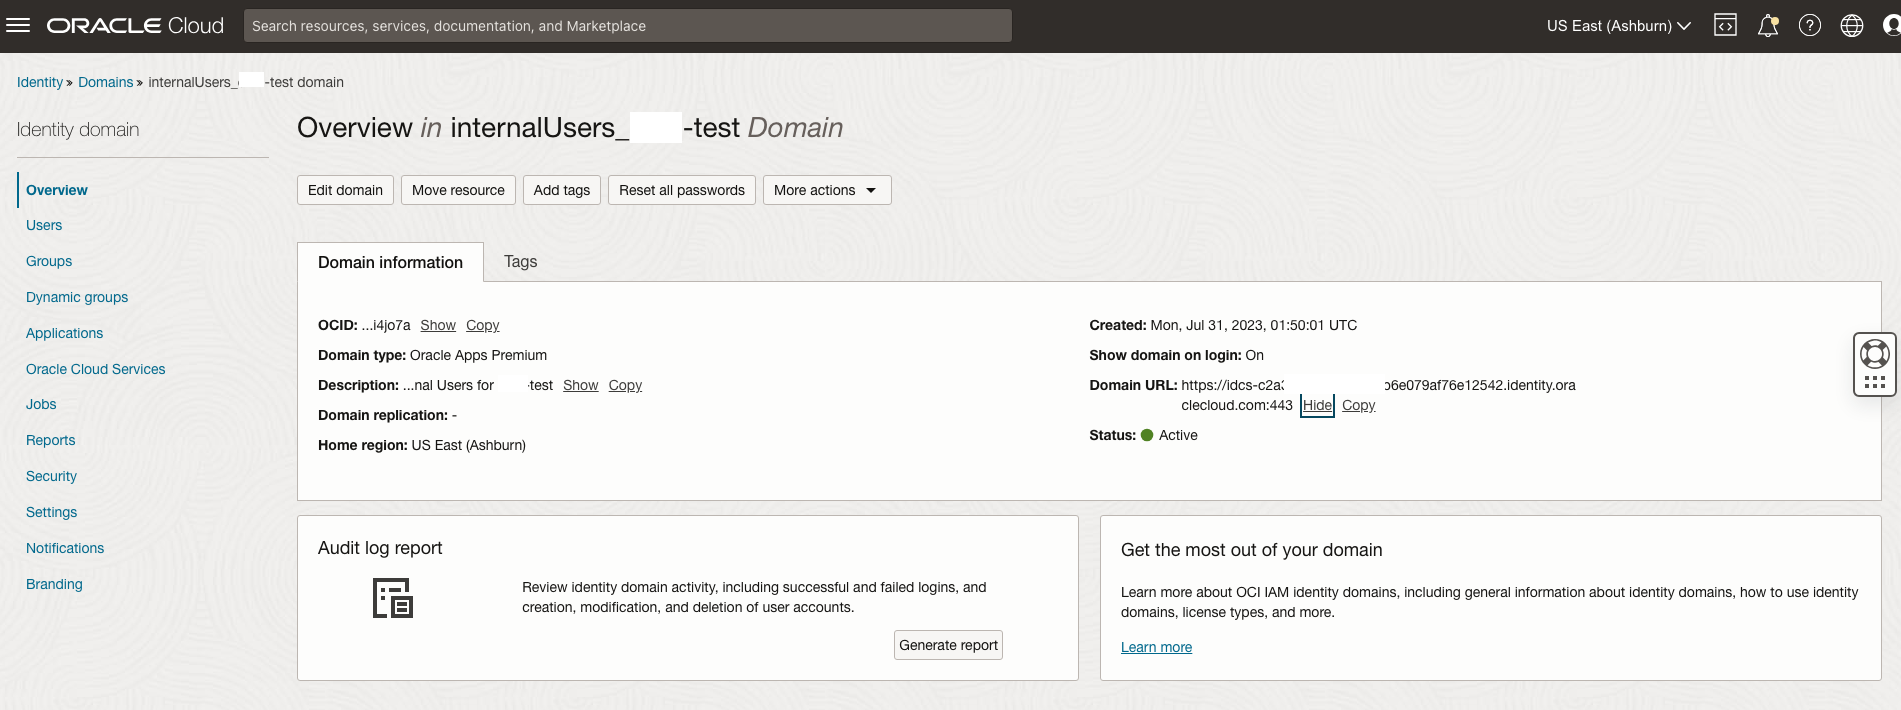This screenshot has height=710, width=1901.
Task: Open the announcements bell icon
Action: point(1768,25)
